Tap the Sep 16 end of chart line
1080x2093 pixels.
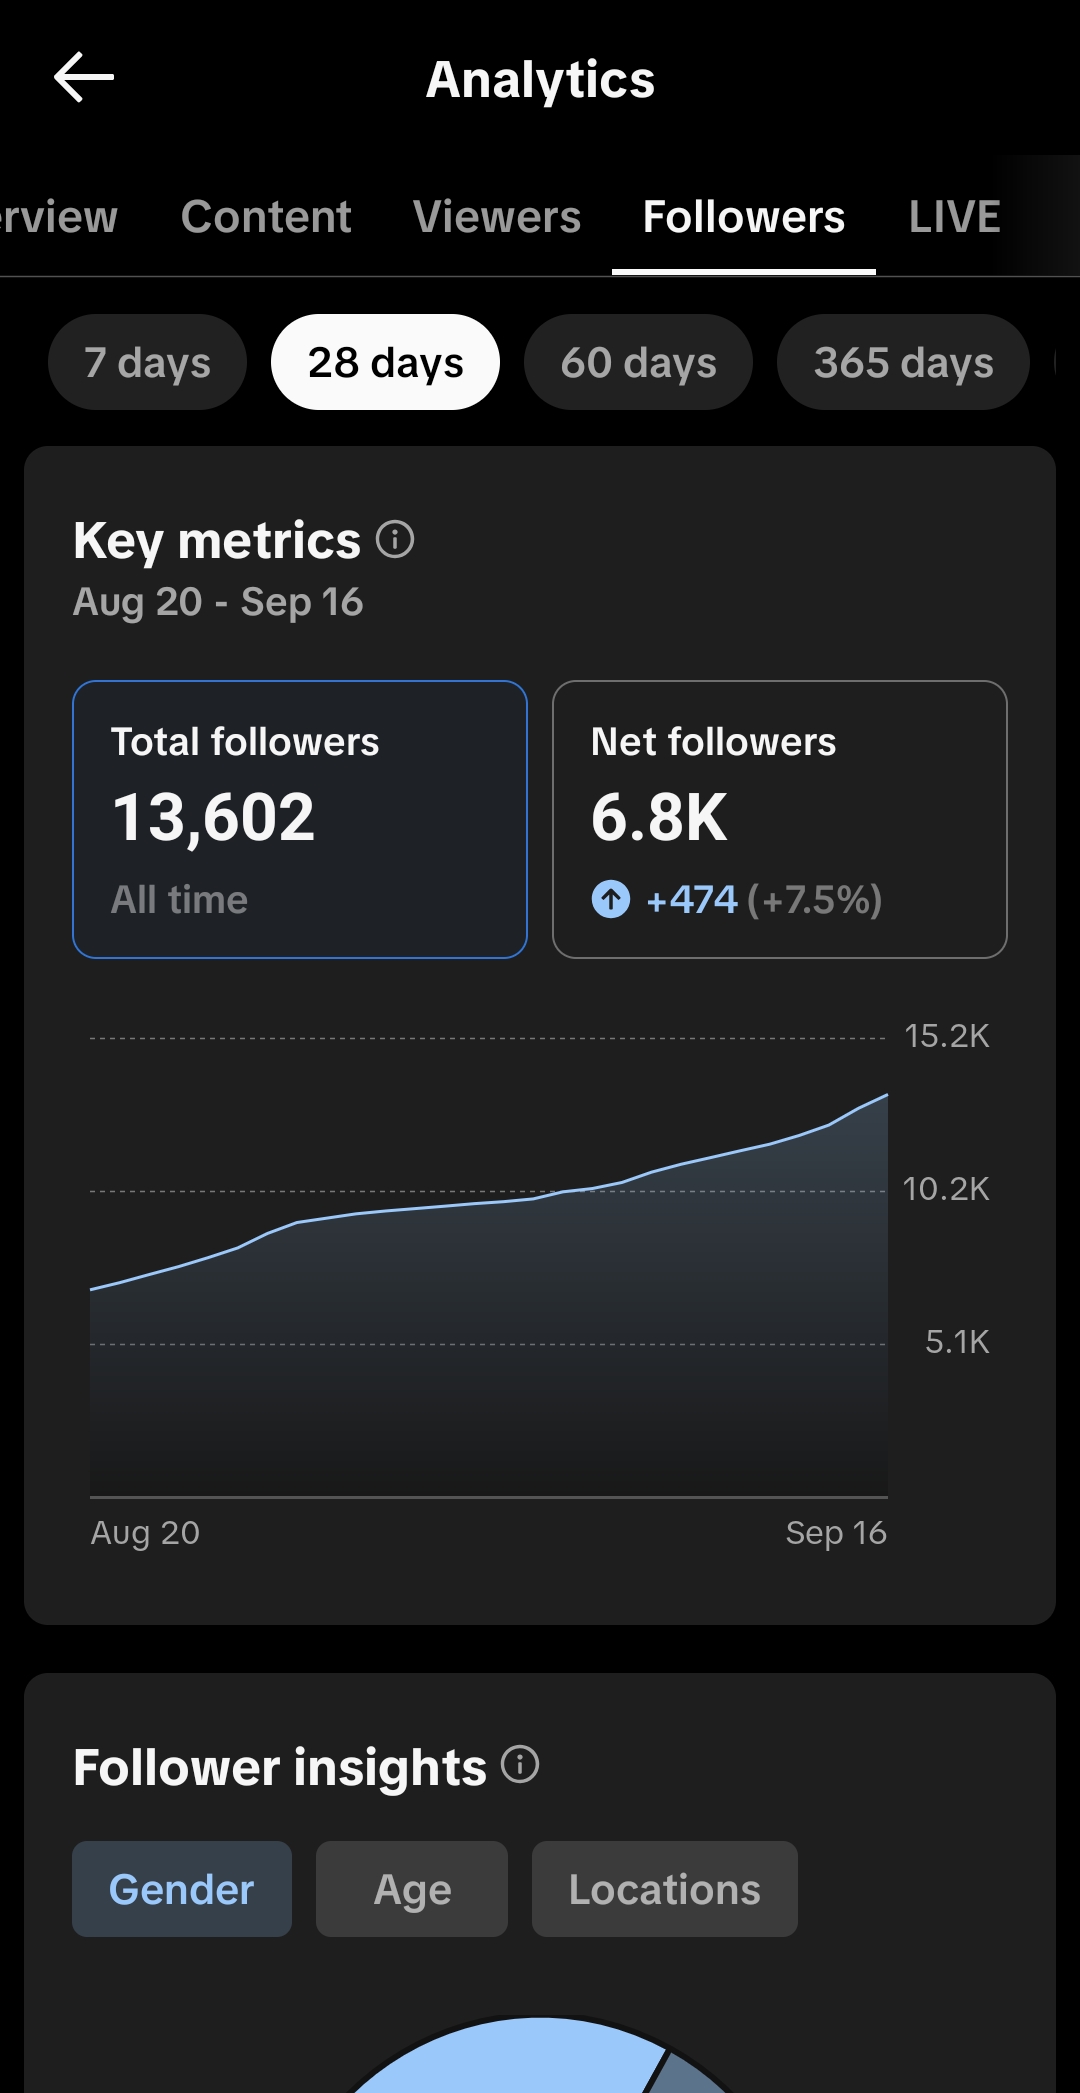point(887,1095)
